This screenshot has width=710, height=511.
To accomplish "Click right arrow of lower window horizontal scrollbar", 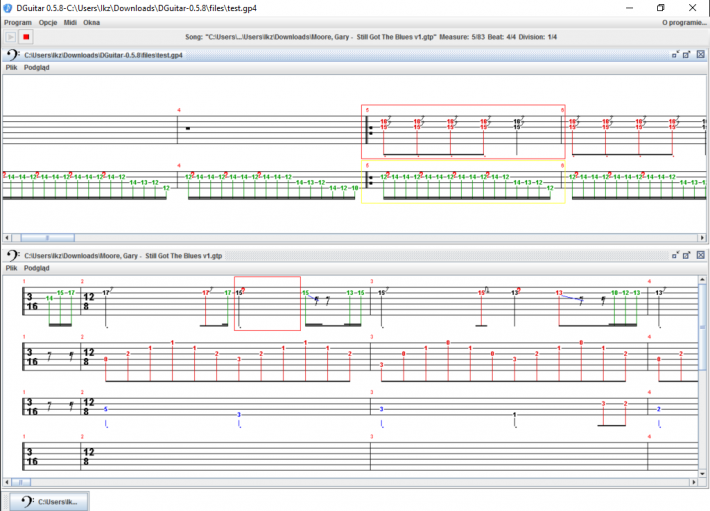I will 694,482.
